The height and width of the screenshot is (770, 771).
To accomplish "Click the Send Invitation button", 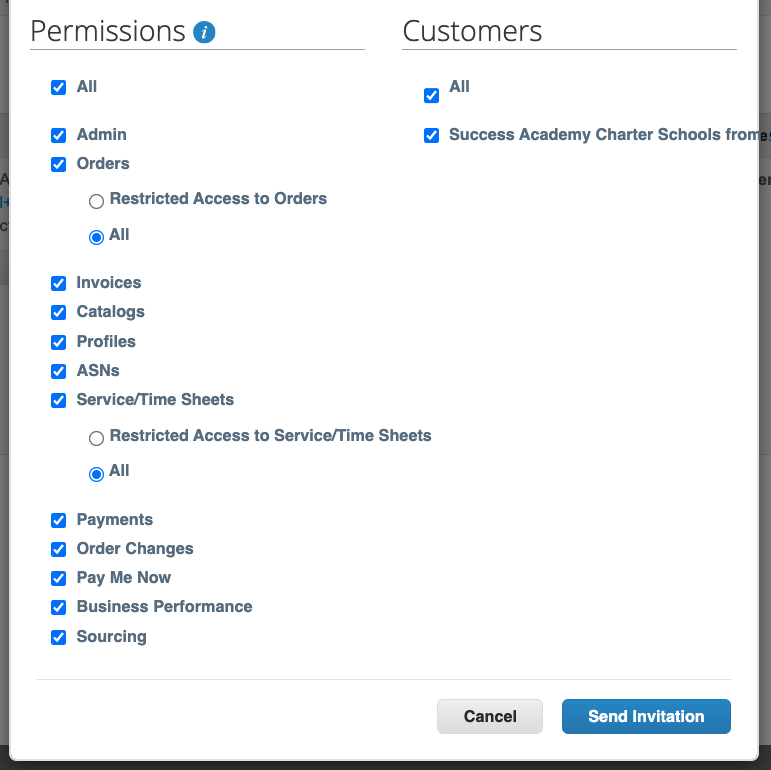I will 646,716.
